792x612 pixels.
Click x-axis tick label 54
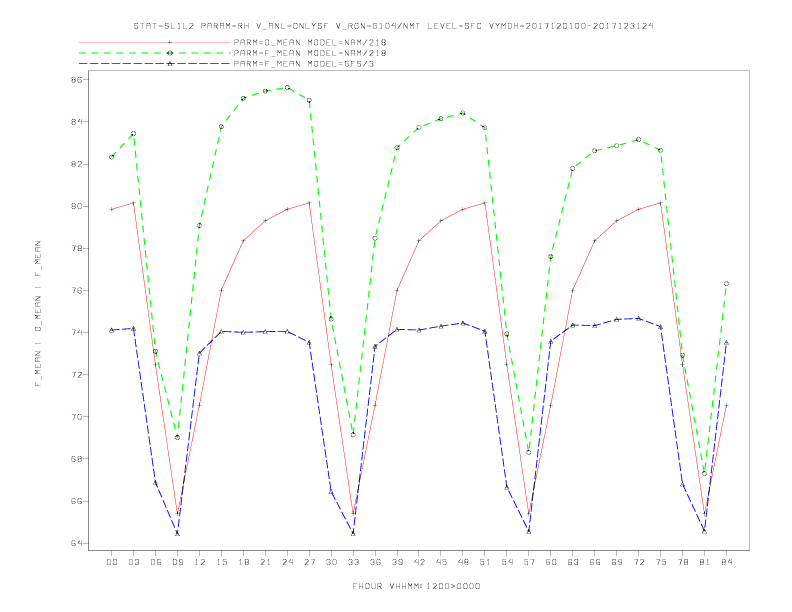point(507,562)
